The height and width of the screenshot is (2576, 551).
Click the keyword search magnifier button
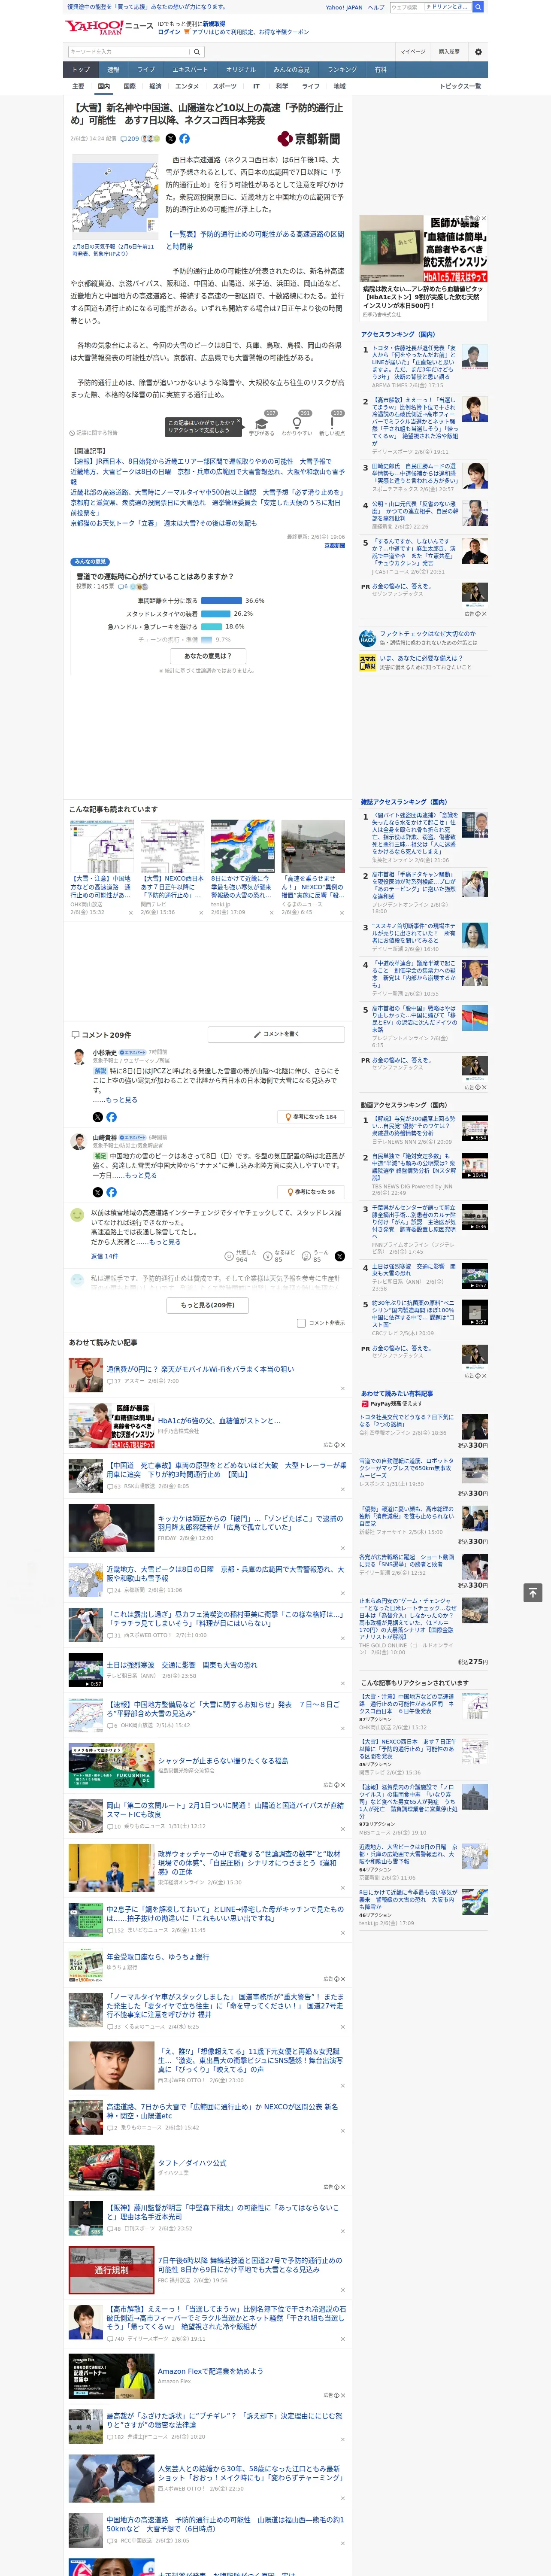click(x=196, y=51)
